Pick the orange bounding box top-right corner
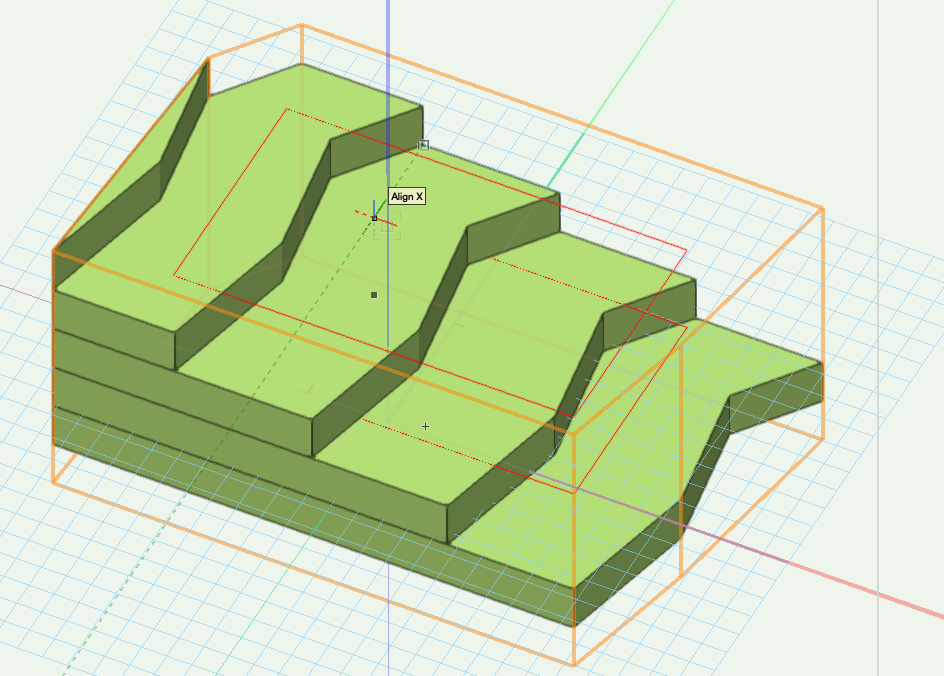 822,208
